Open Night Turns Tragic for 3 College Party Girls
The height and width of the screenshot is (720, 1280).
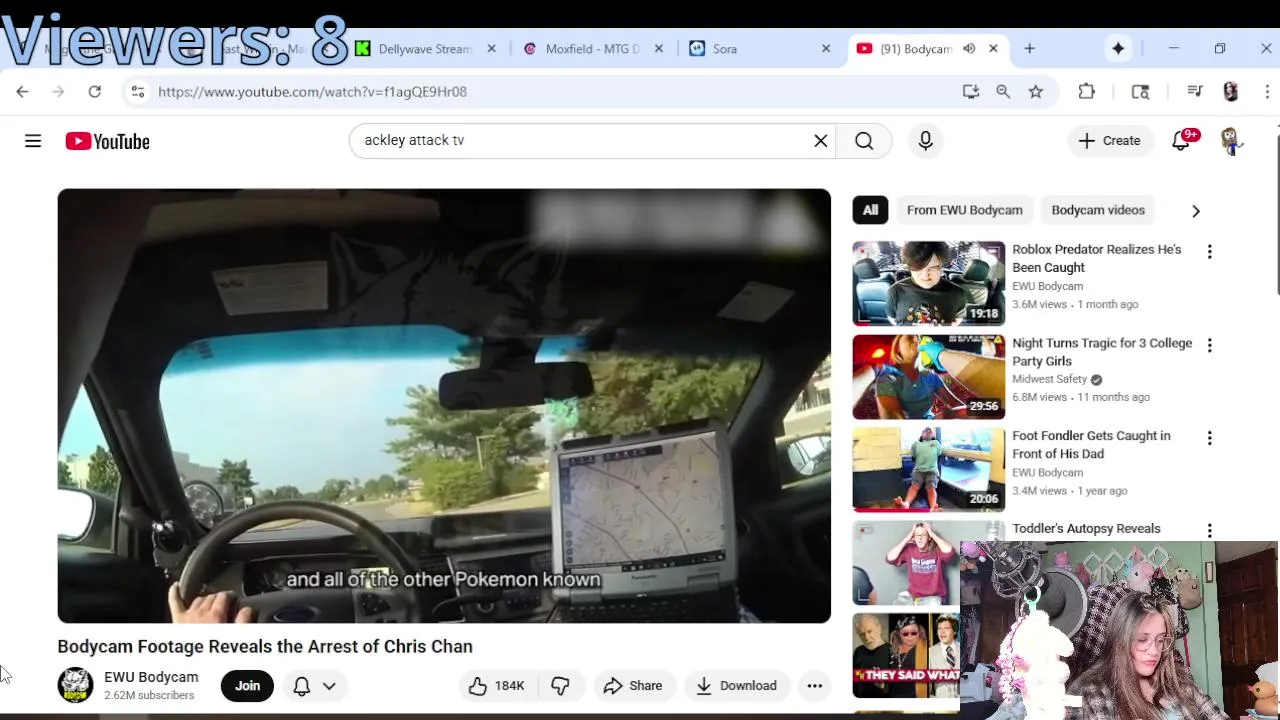coord(1102,352)
